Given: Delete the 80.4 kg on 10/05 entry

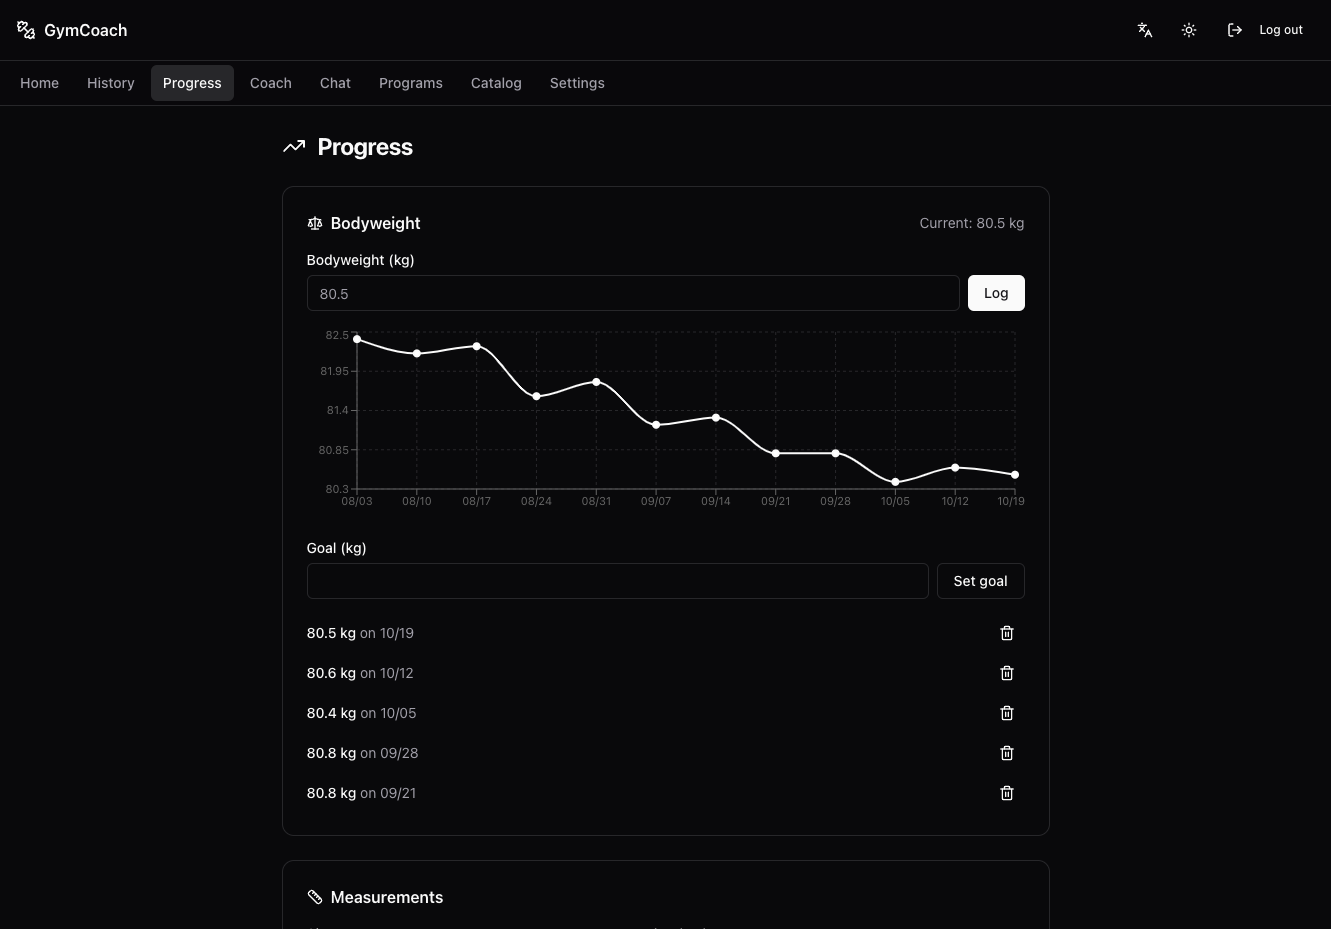Looking at the screenshot, I should (x=1007, y=713).
